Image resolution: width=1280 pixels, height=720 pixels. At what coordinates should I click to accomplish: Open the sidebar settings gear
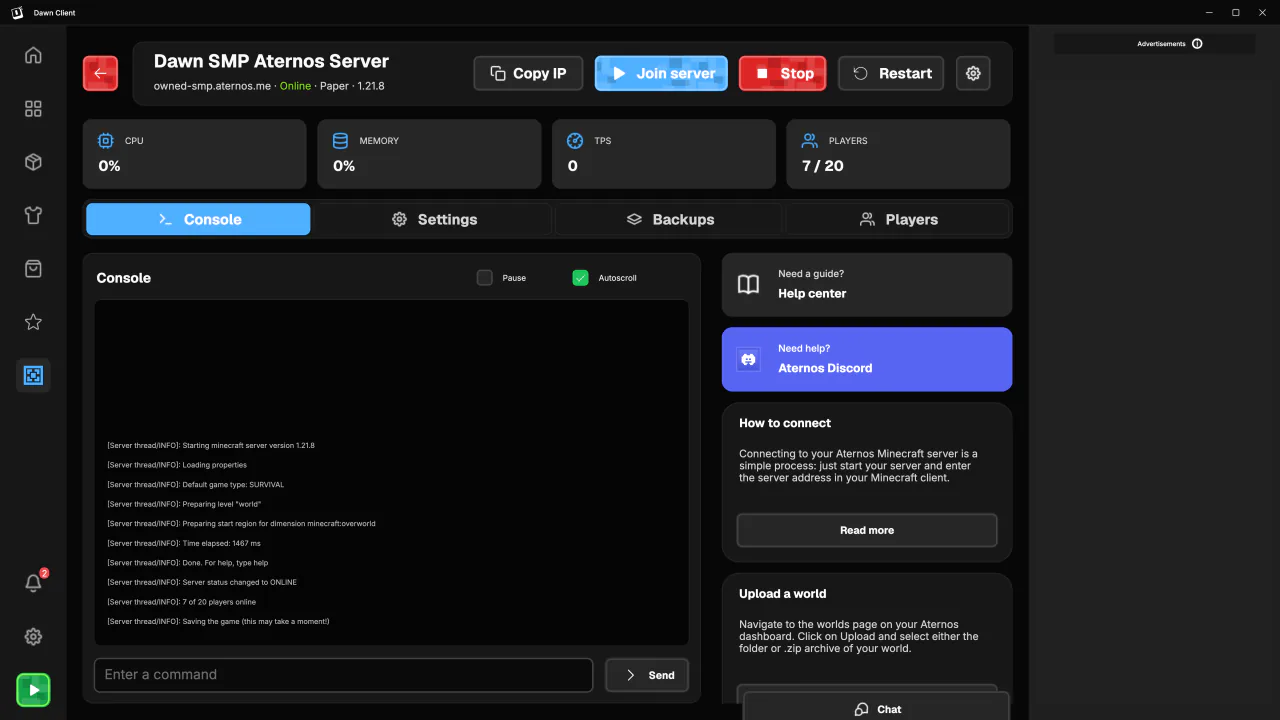(33, 637)
